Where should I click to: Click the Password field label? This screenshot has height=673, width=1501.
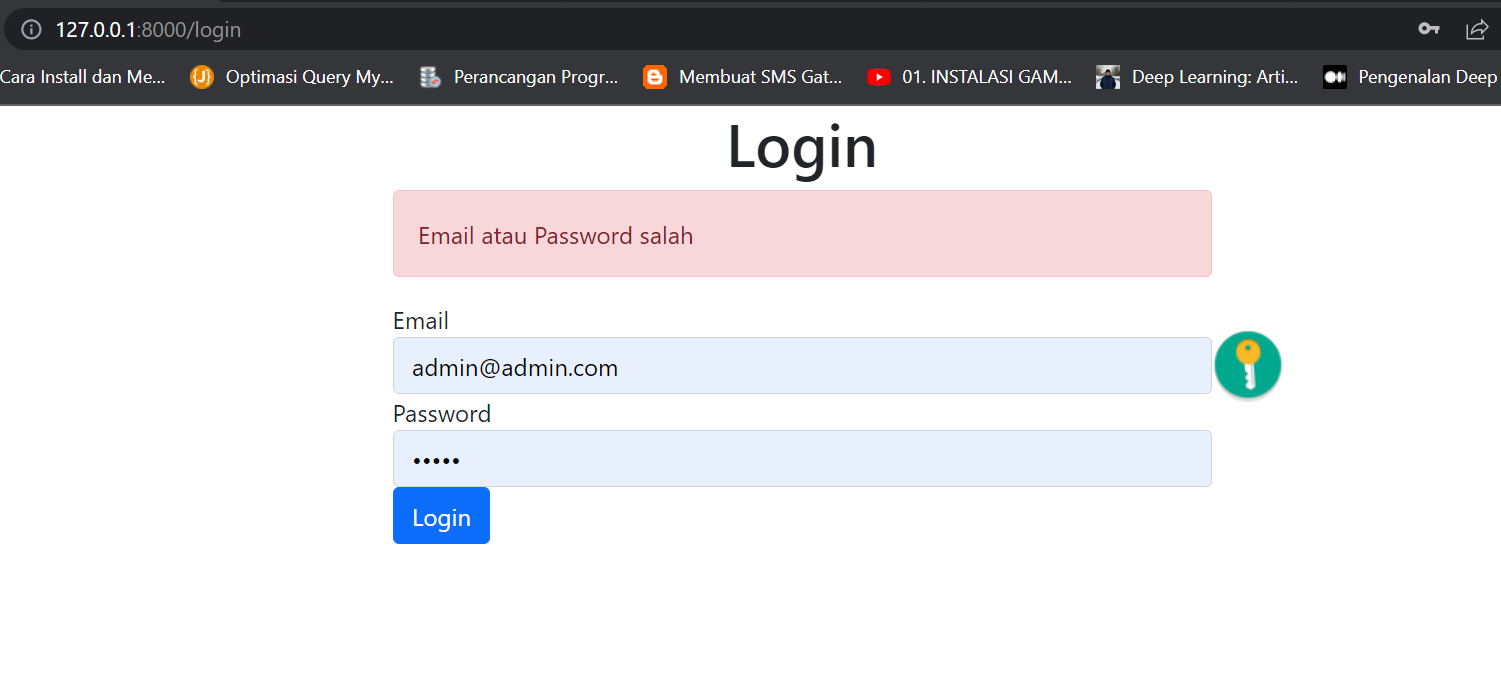click(442, 414)
